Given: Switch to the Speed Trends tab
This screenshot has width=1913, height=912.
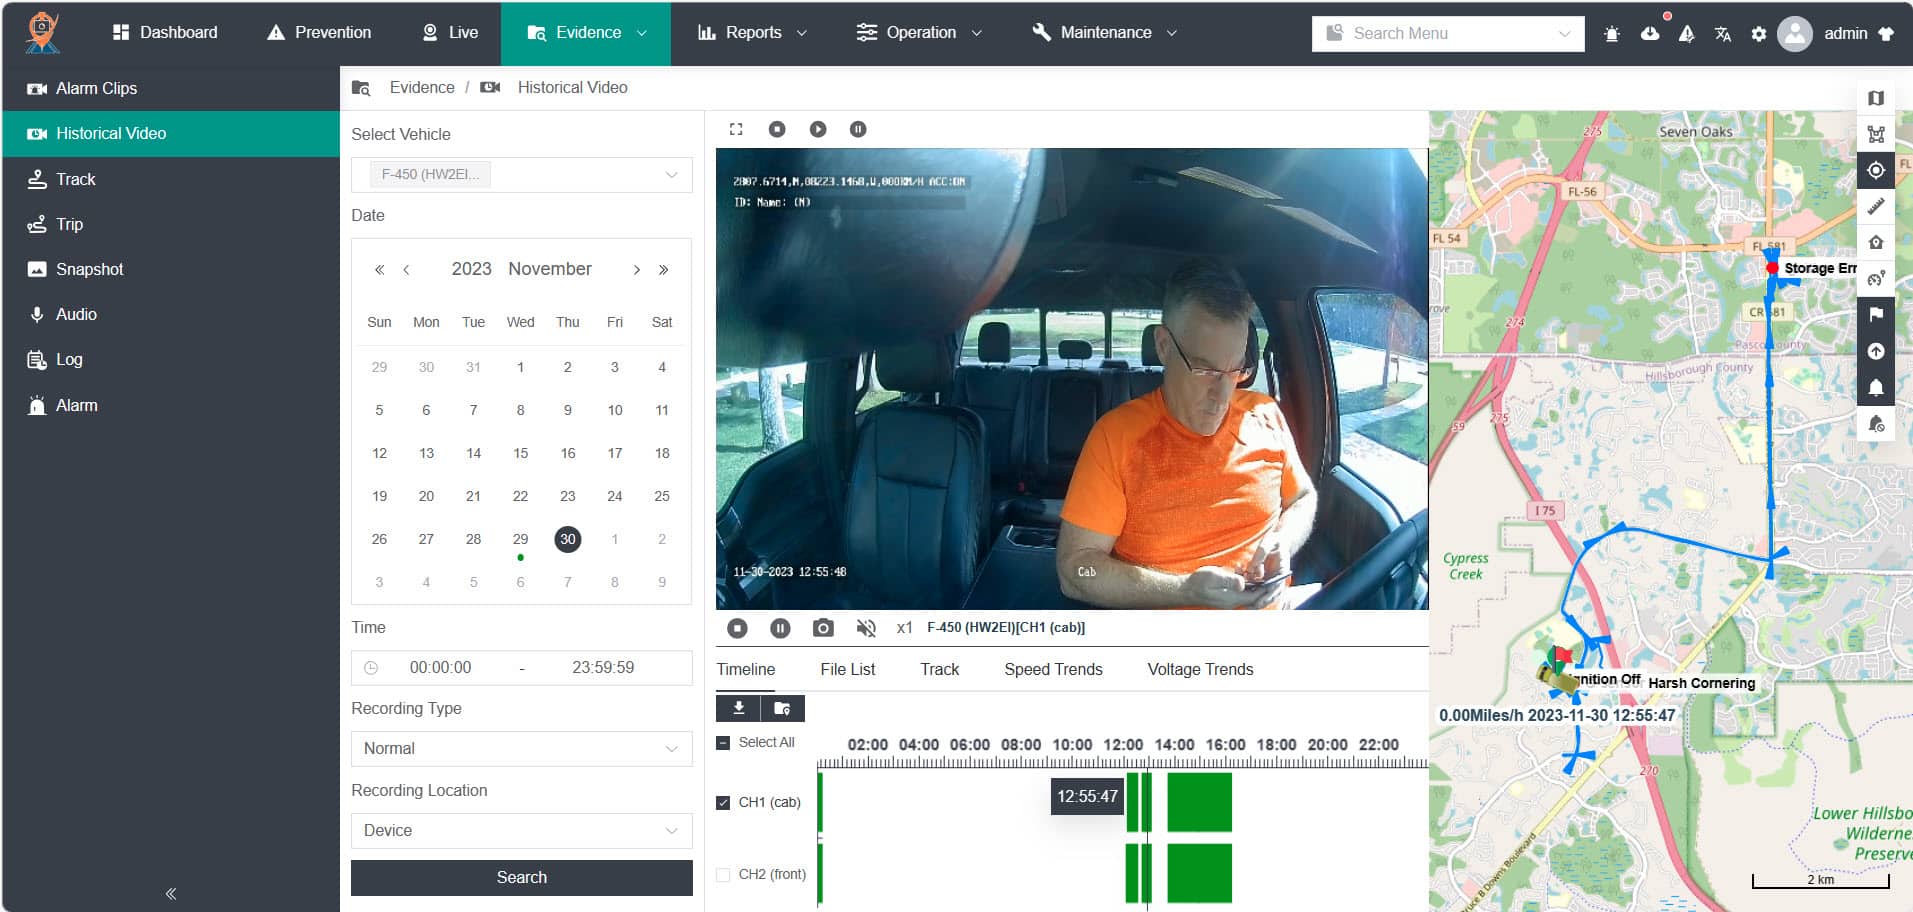Looking at the screenshot, I should (1053, 669).
